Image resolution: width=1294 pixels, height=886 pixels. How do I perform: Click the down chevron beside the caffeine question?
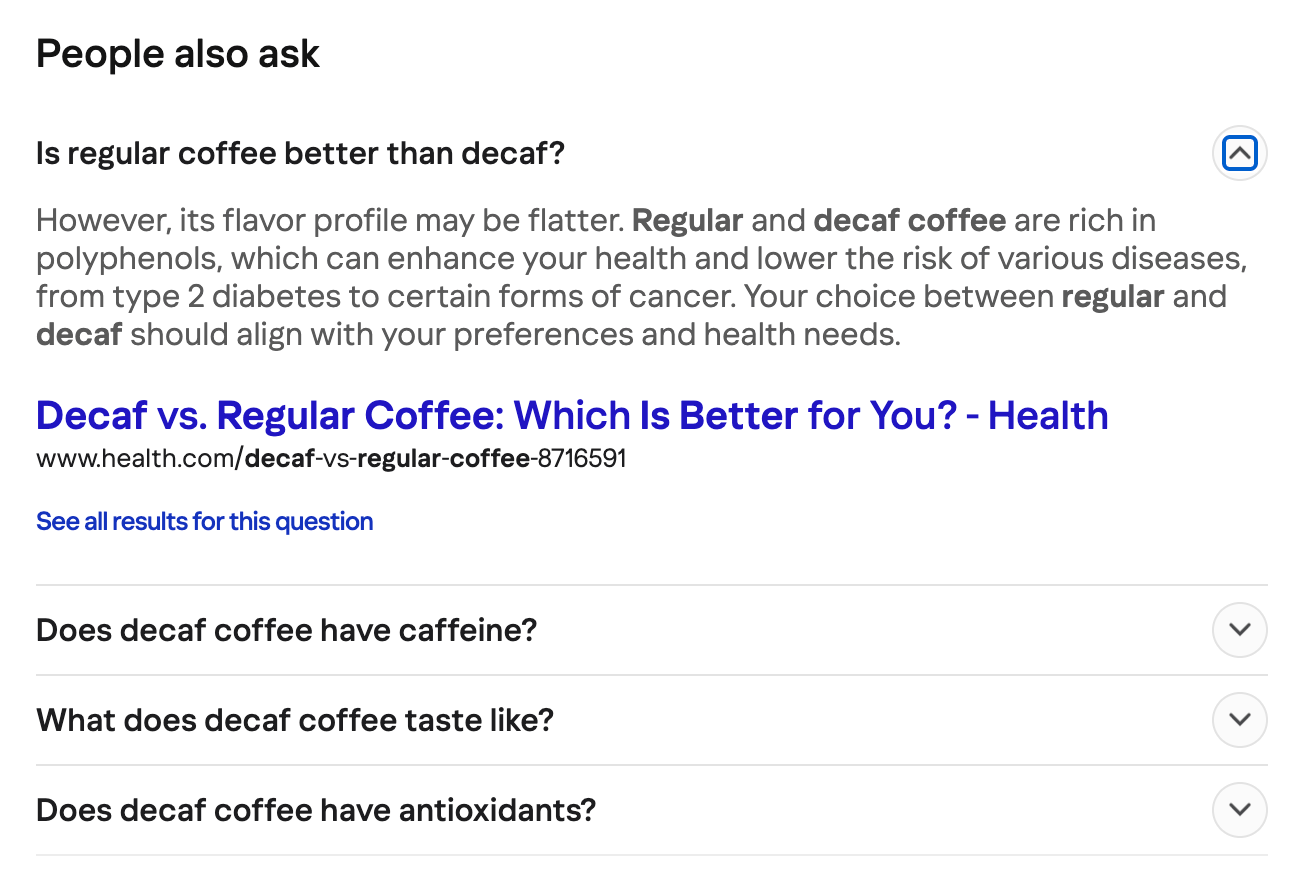pyautogui.click(x=1239, y=630)
